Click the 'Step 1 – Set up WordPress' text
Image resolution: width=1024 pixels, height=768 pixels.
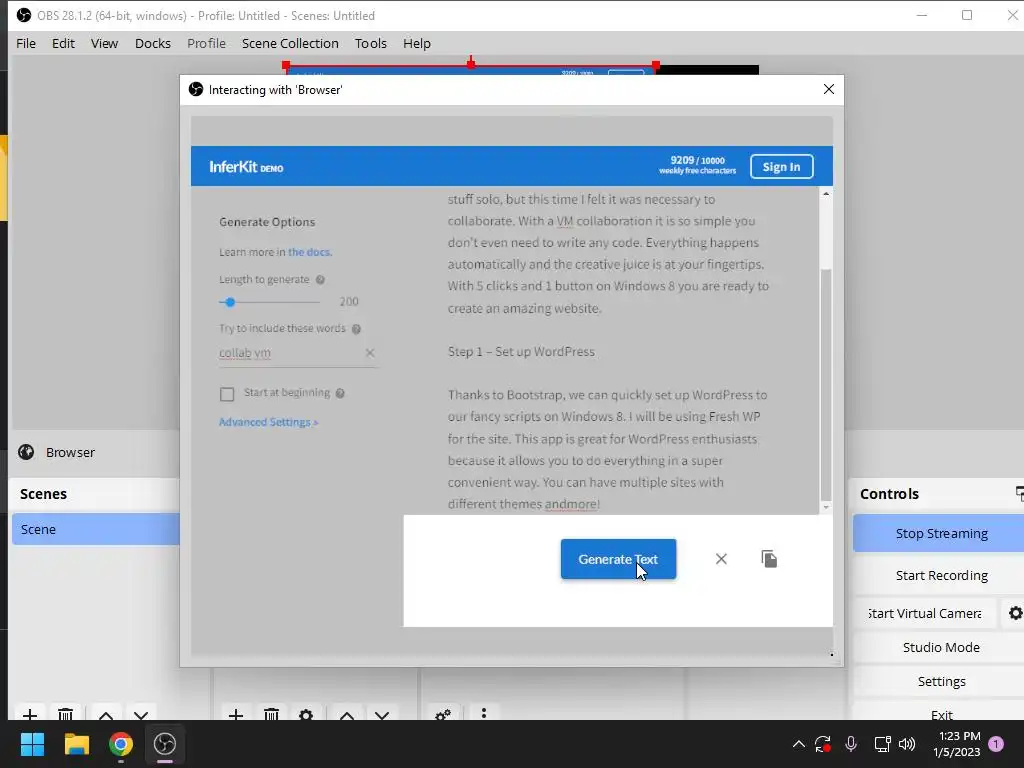click(x=521, y=351)
